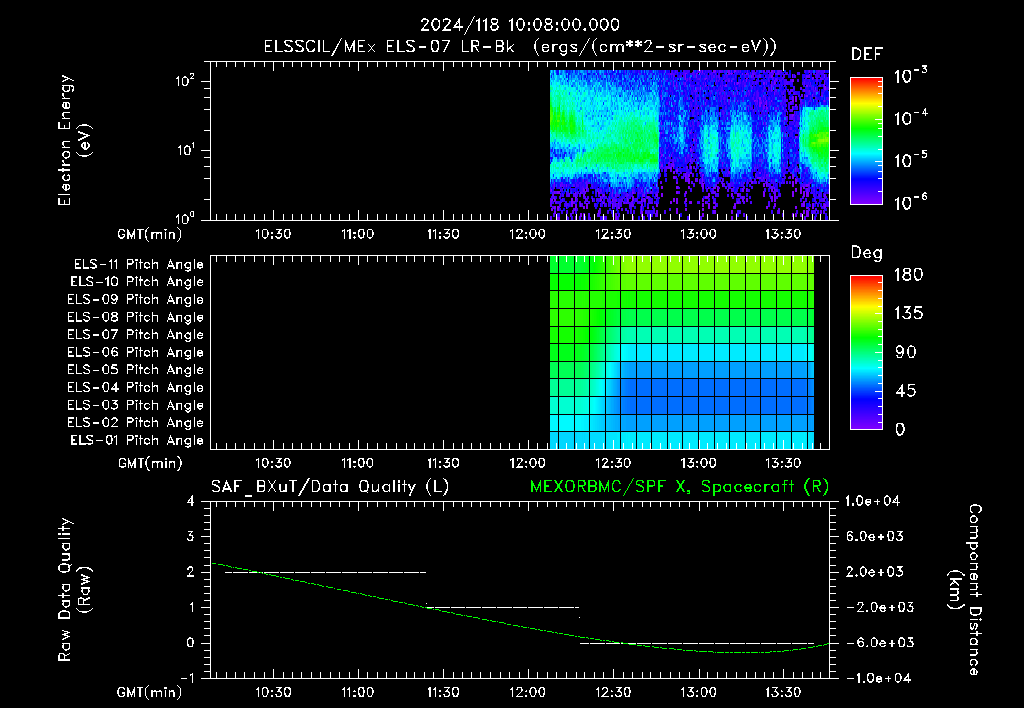The width and height of the screenshot is (1024, 708).
Task: Click the 2.0e+03 right axis label
Action: (x=874, y=572)
